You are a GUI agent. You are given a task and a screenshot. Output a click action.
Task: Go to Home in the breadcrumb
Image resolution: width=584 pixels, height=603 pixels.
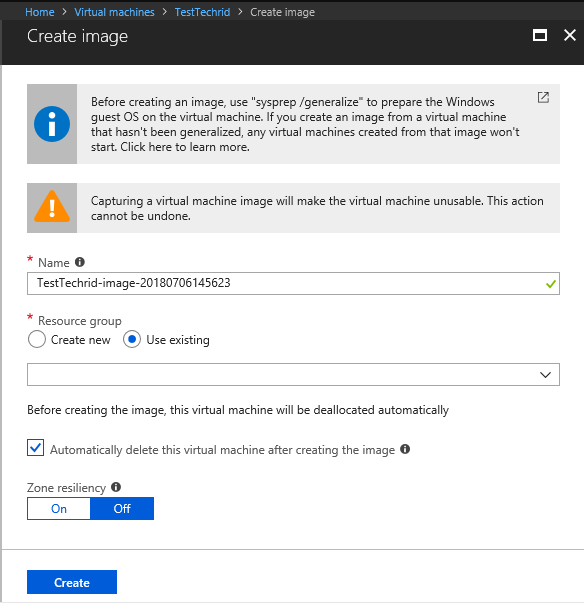tap(40, 12)
